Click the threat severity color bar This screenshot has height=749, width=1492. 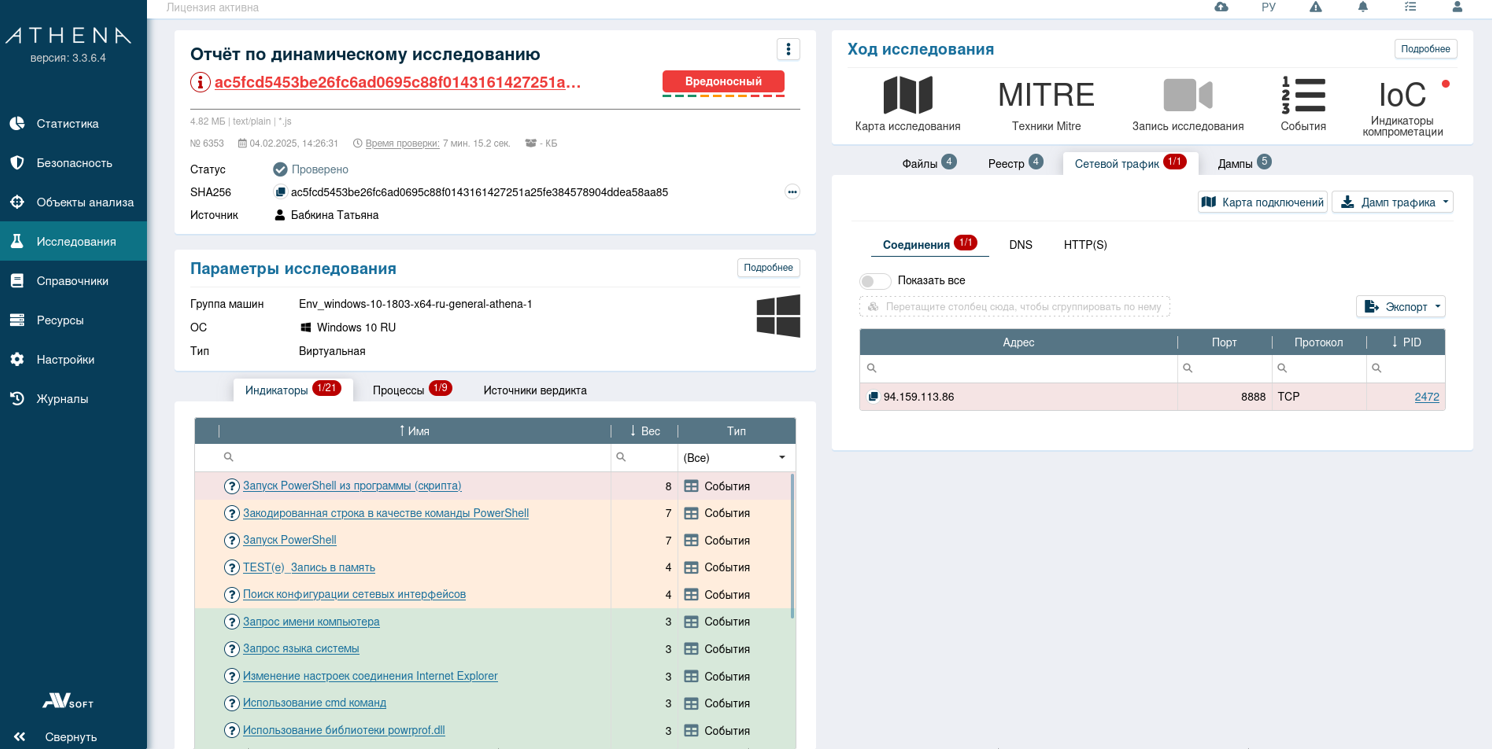(x=723, y=96)
